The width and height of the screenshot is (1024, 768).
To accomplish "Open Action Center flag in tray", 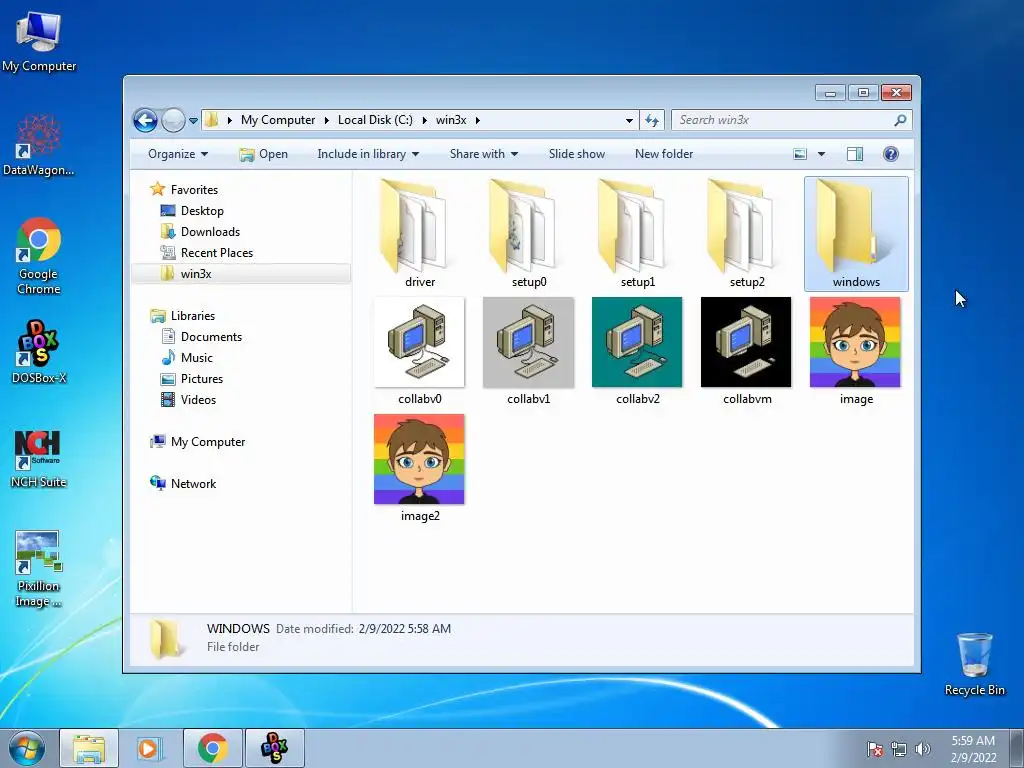I will pos(875,749).
